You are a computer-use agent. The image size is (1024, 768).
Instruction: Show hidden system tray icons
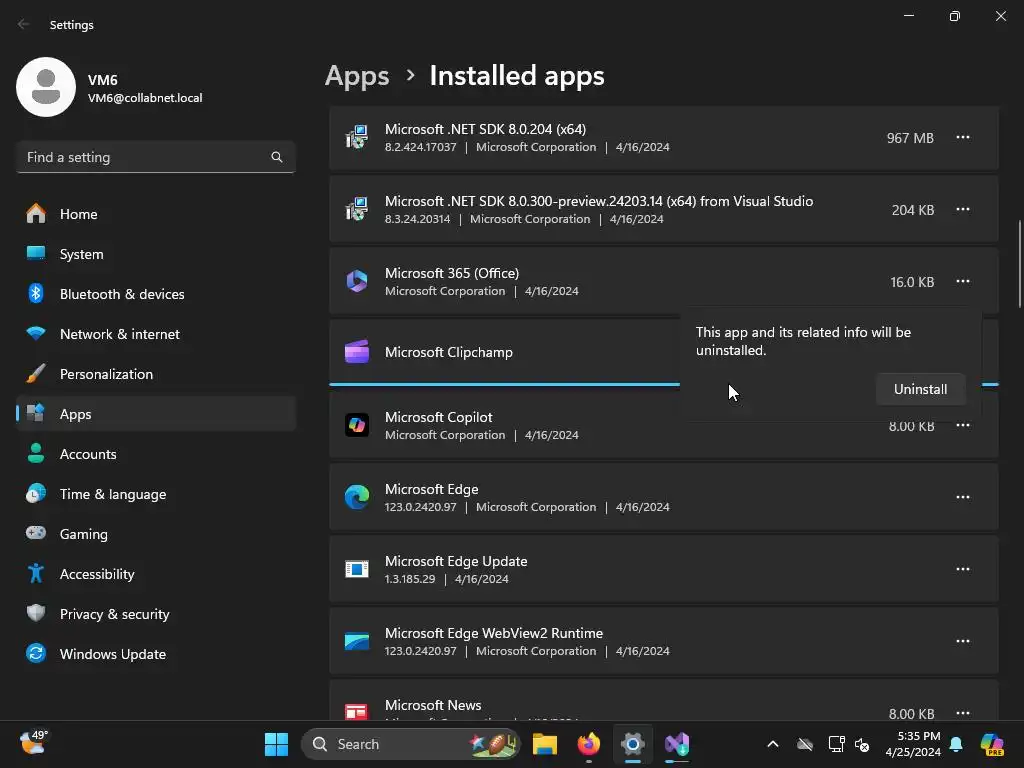click(x=773, y=744)
